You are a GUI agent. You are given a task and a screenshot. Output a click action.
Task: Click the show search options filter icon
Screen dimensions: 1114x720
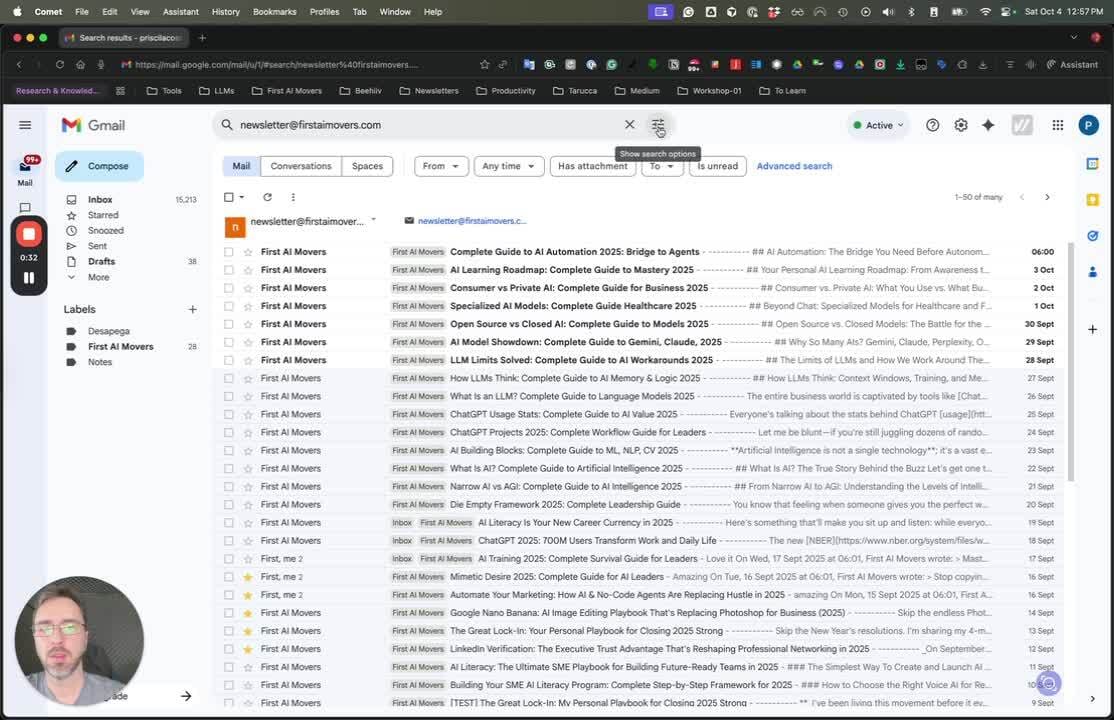(x=658, y=125)
